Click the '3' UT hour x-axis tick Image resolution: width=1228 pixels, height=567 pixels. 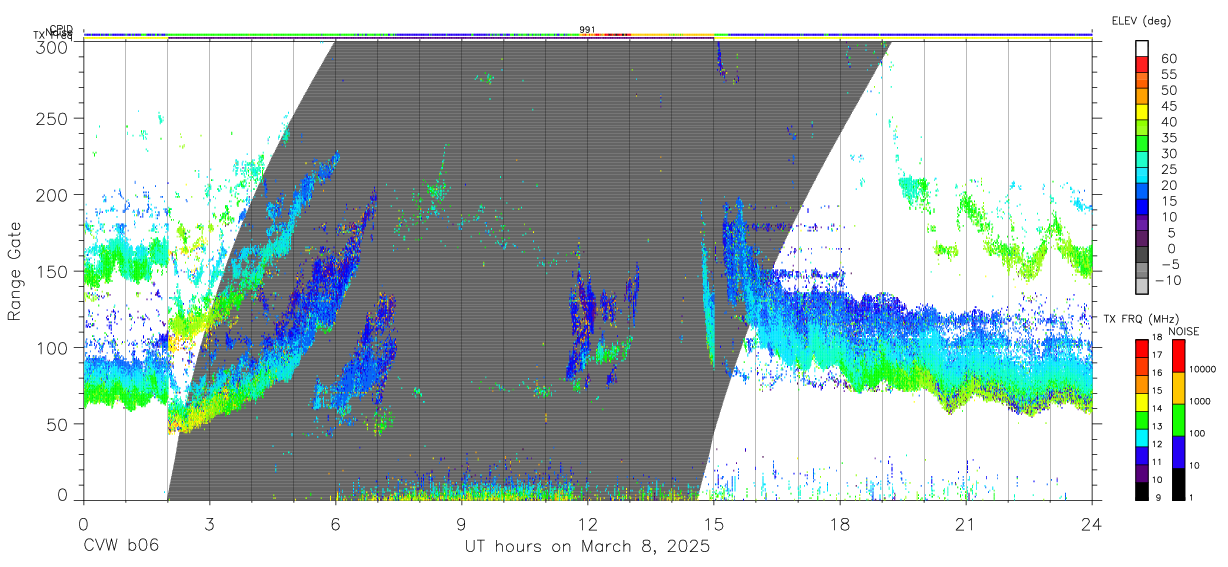[x=209, y=524]
